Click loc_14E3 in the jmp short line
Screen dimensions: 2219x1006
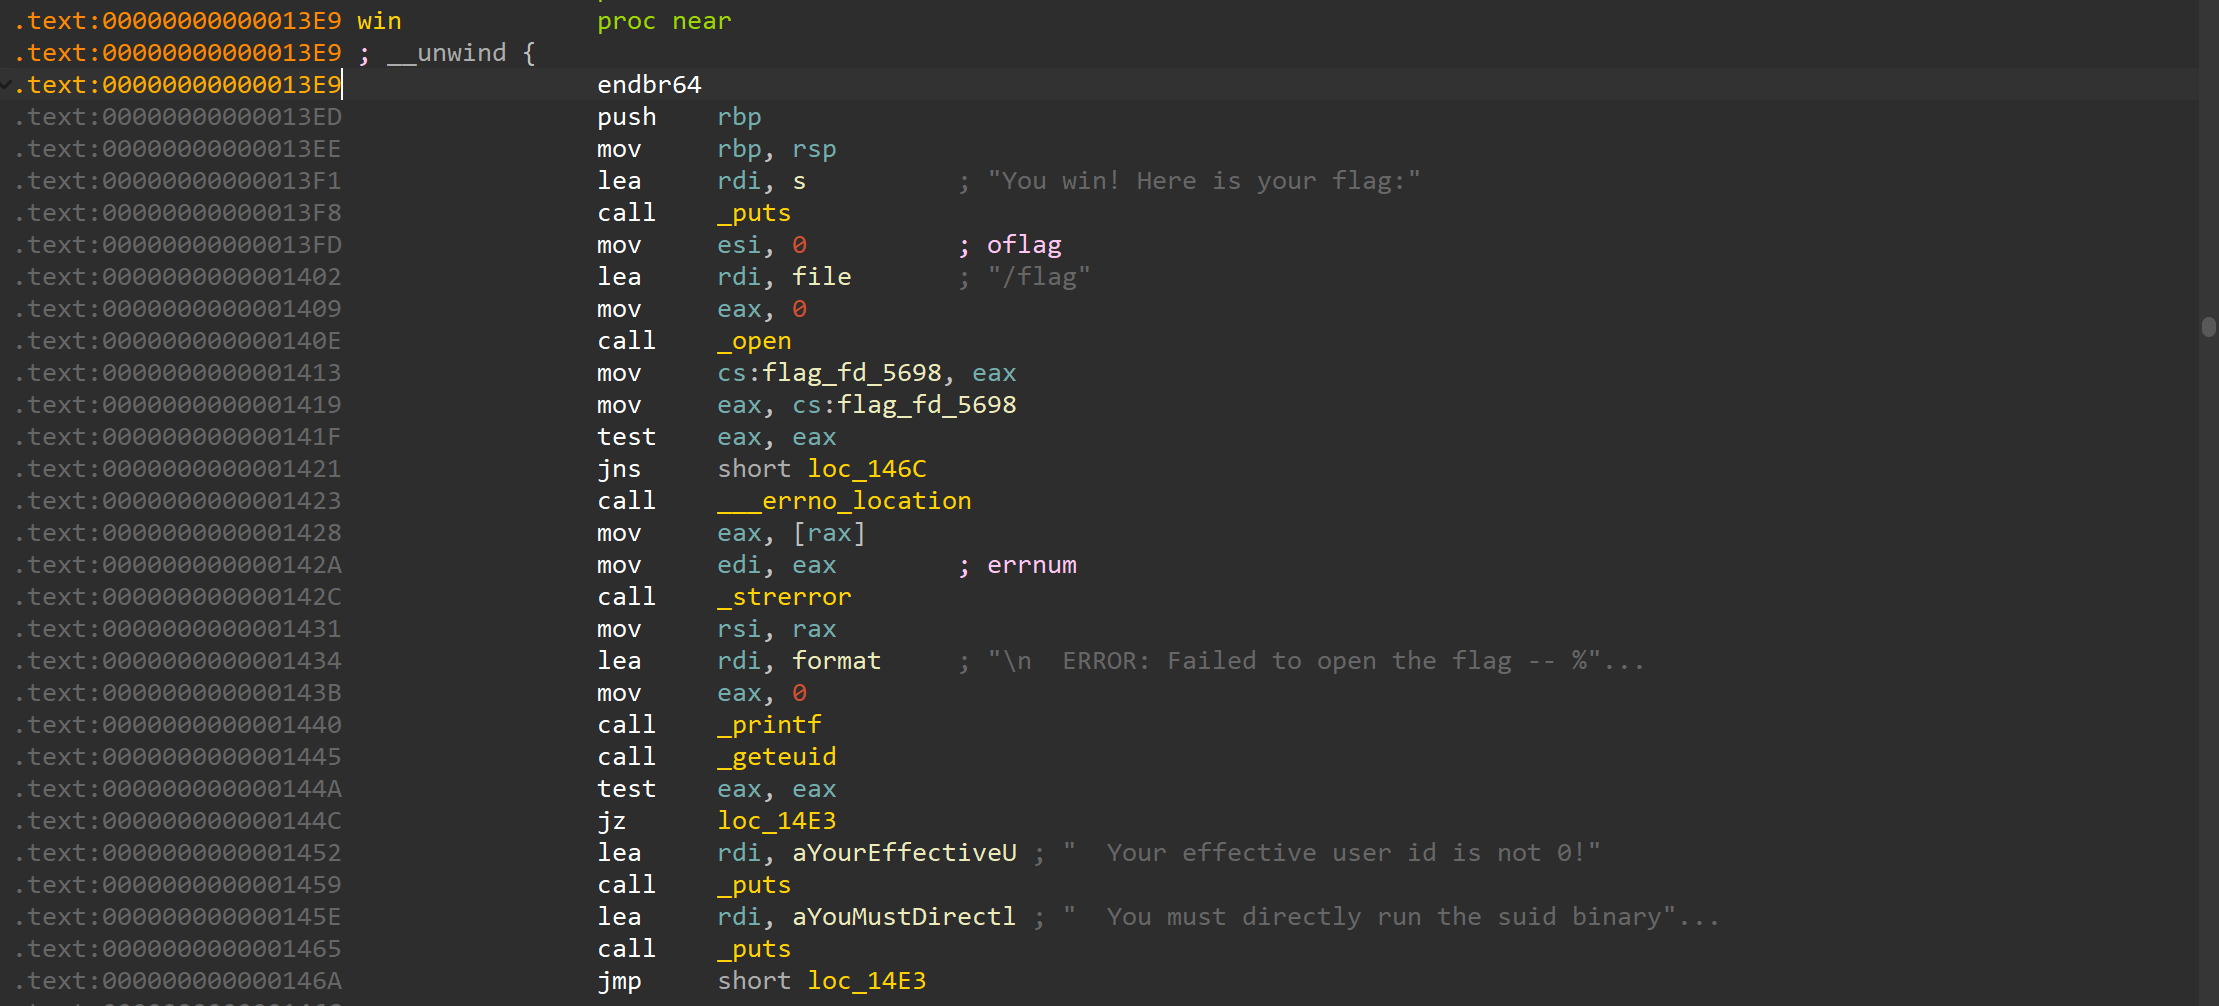(x=866, y=981)
